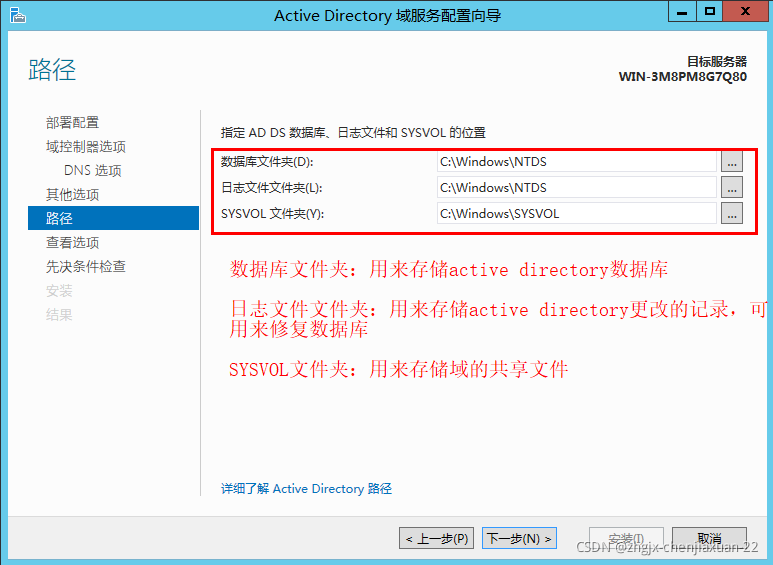773x565 pixels.
Task: Edit the database folder path field
Action: (x=576, y=162)
